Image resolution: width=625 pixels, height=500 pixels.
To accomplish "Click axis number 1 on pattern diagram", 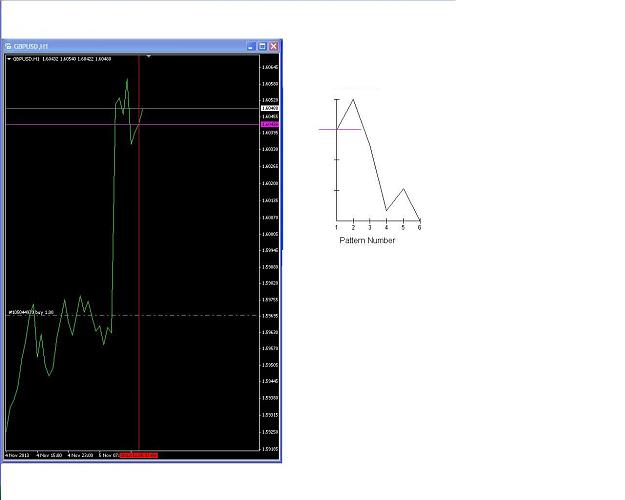I will 336,228.
